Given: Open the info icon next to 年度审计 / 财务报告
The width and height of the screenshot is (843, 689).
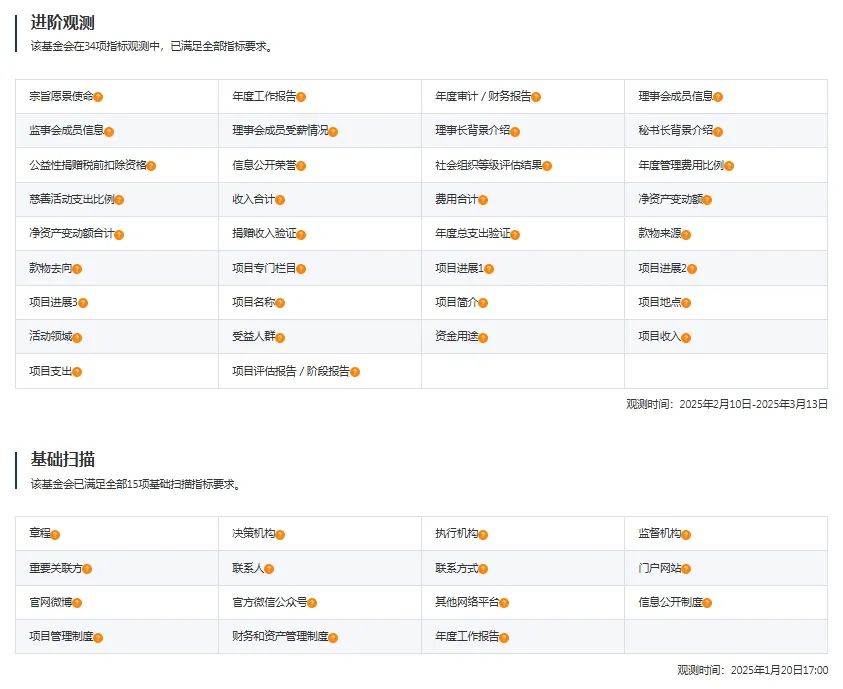Looking at the screenshot, I should (x=537, y=97).
